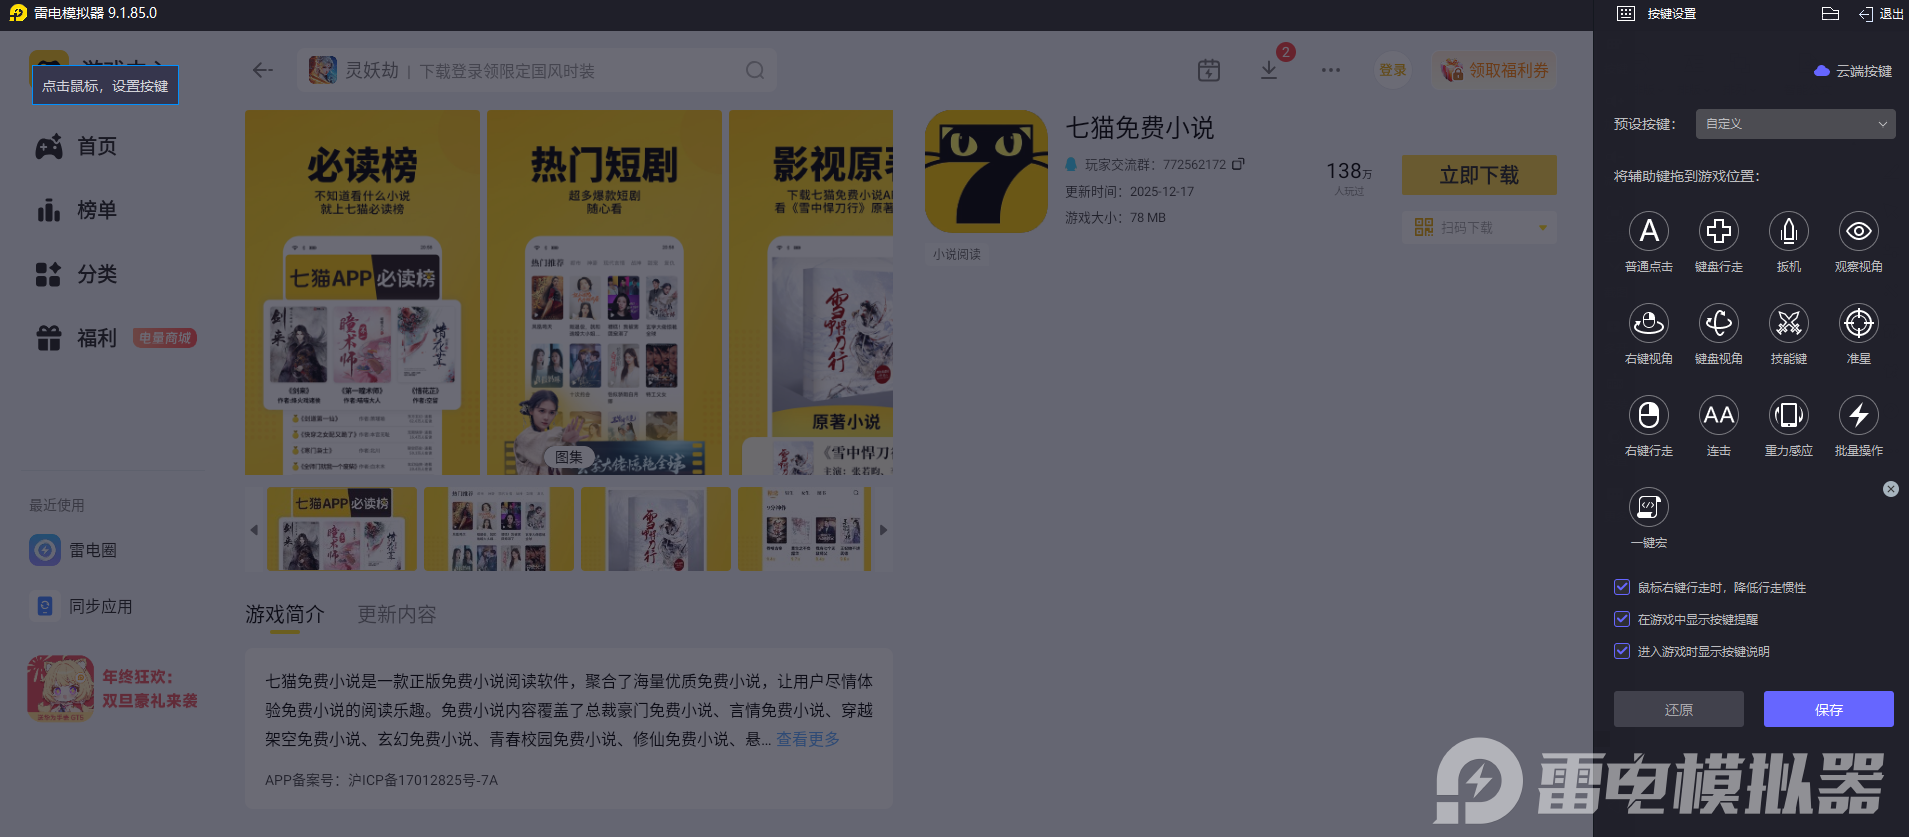Image resolution: width=1909 pixels, height=837 pixels.
Task: Select the 重力感应 gravity sensor icon
Action: click(x=1789, y=415)
